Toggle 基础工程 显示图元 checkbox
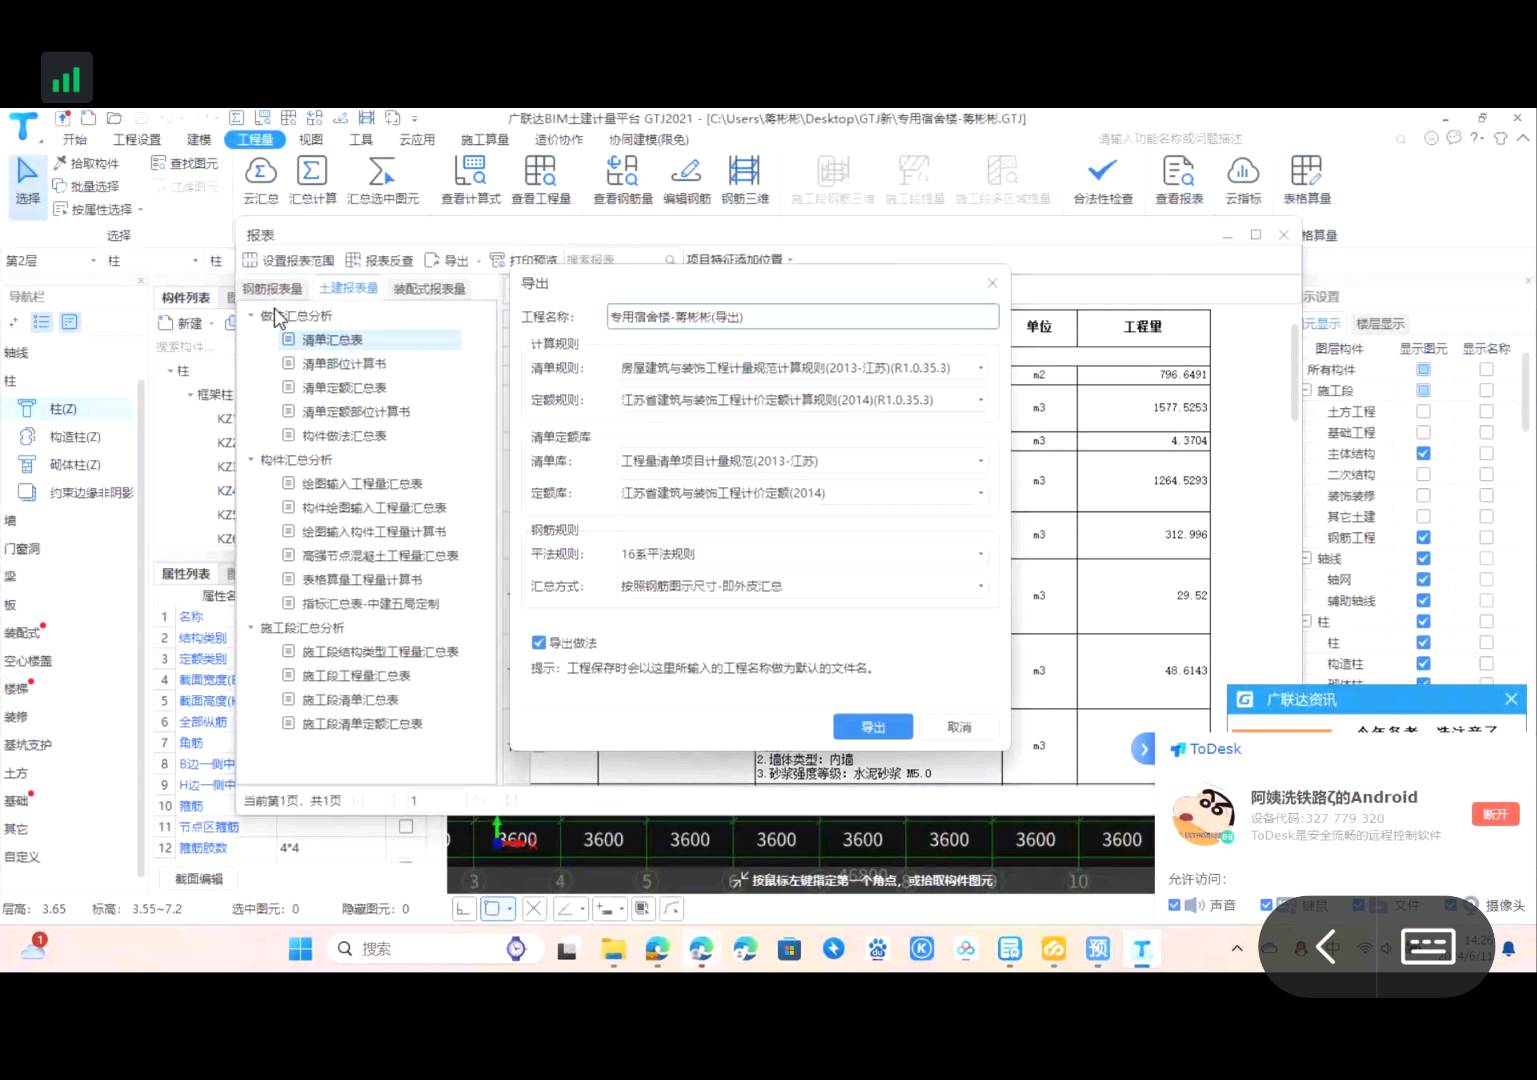Screen dimensions: 1537x1080 tap(1423, 432)
